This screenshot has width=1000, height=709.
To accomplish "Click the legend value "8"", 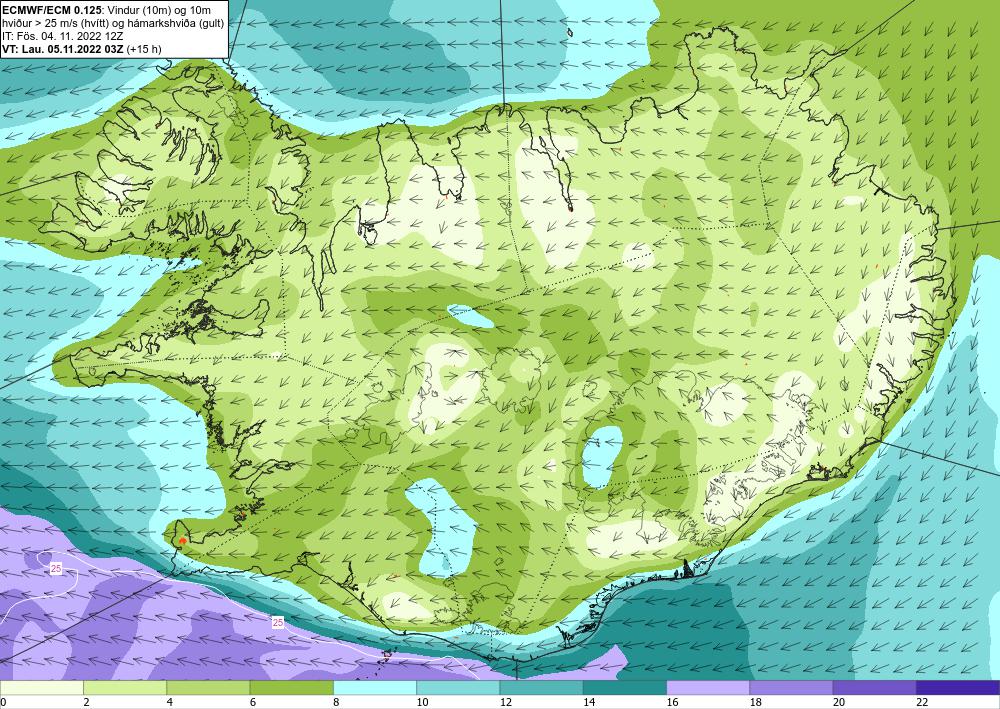I will click(336, 703).
